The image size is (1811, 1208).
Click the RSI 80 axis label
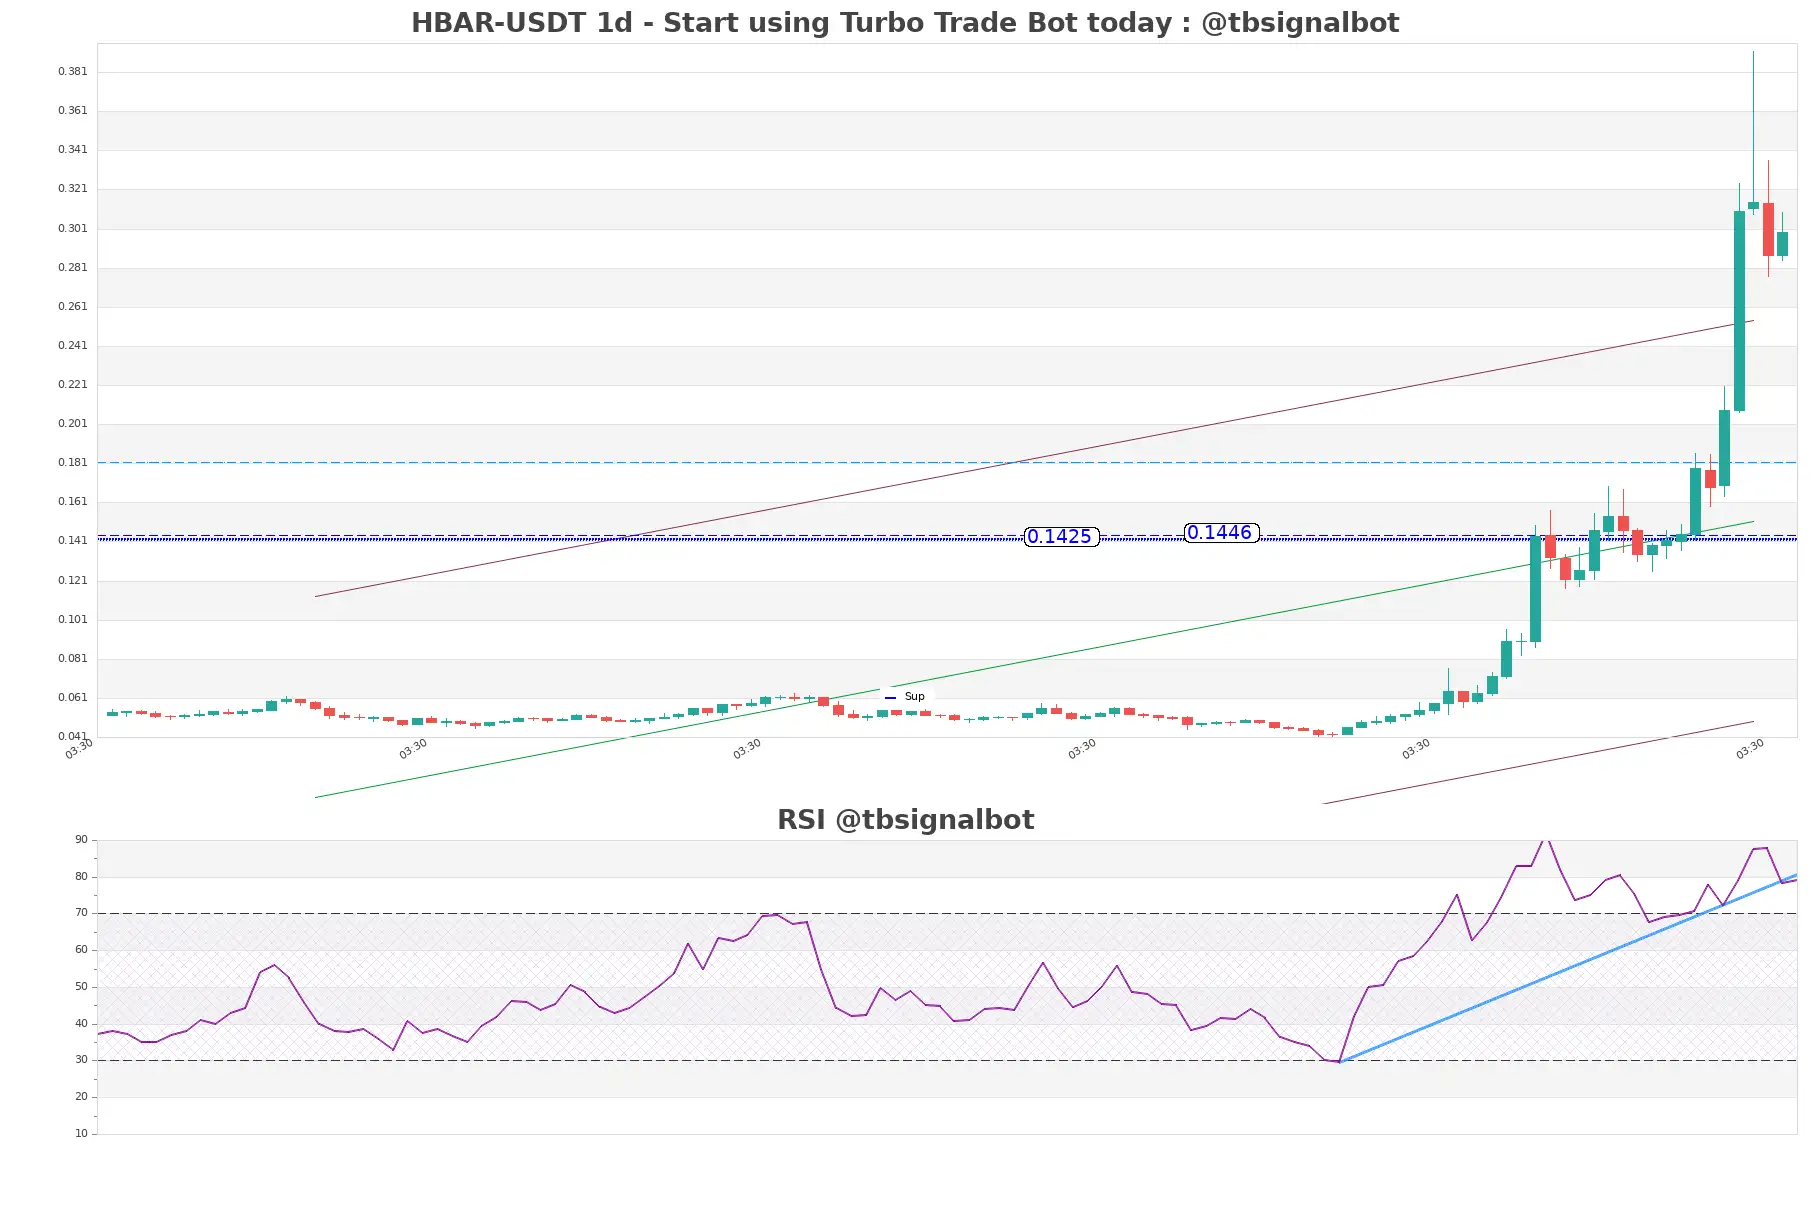81,876
